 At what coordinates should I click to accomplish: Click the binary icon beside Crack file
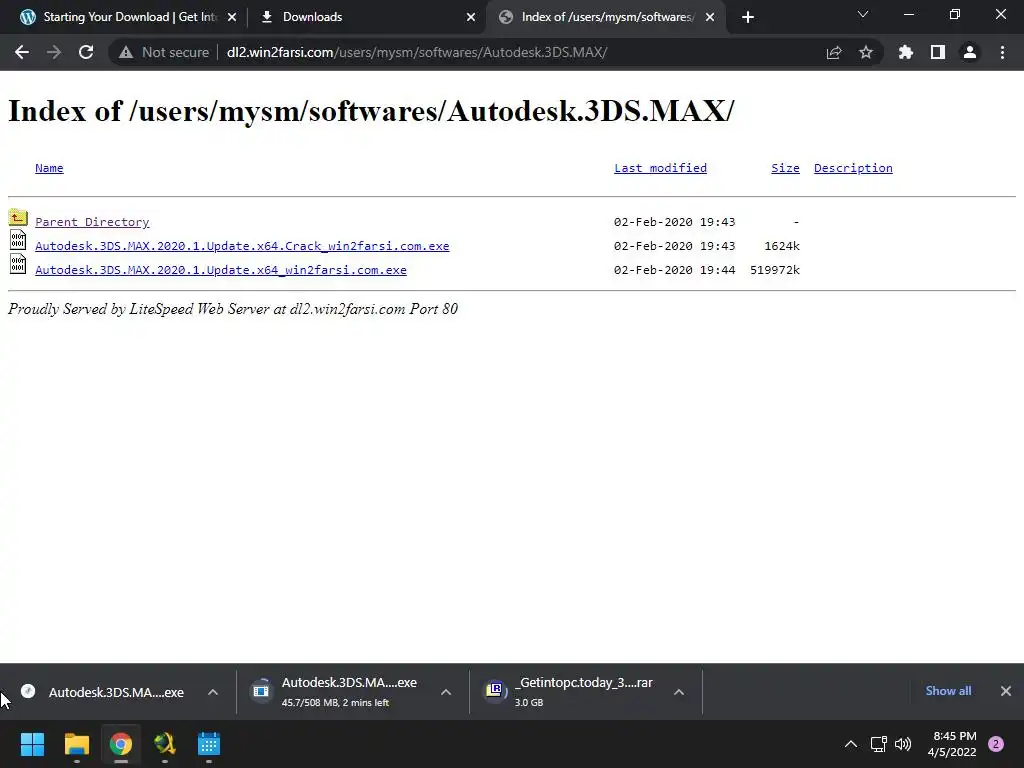tap(18, 240)
